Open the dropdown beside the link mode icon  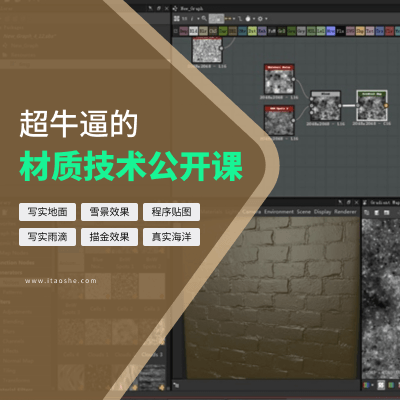click(x=234, y=19)
